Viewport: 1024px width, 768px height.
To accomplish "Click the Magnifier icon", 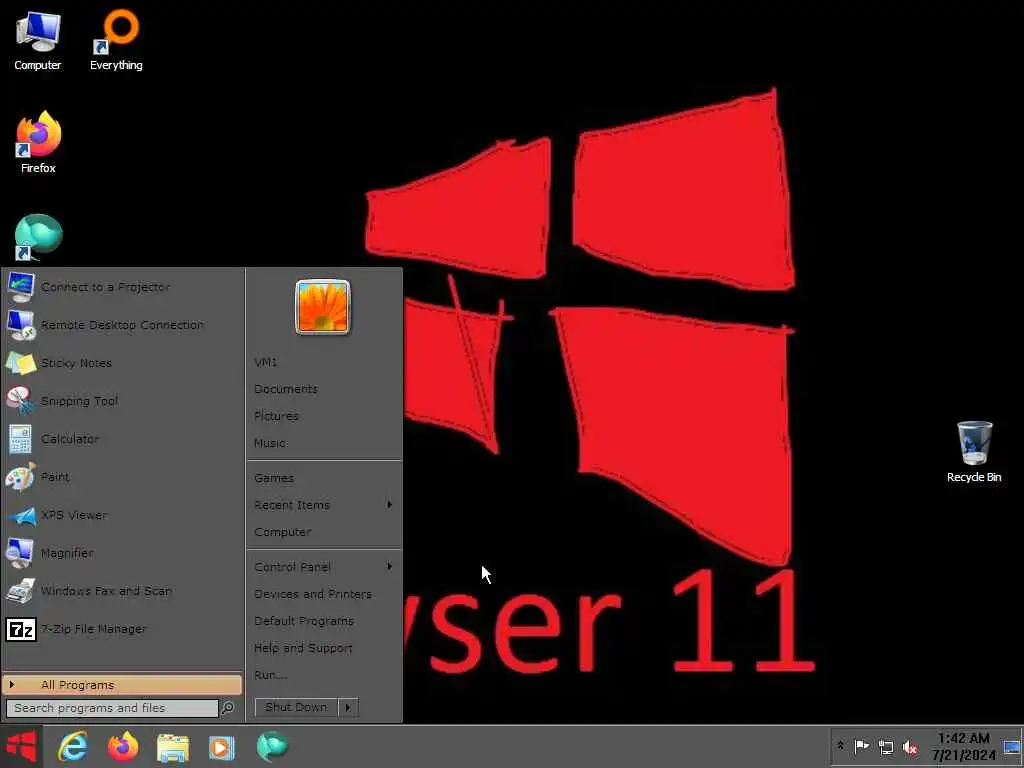I will 21,552.
